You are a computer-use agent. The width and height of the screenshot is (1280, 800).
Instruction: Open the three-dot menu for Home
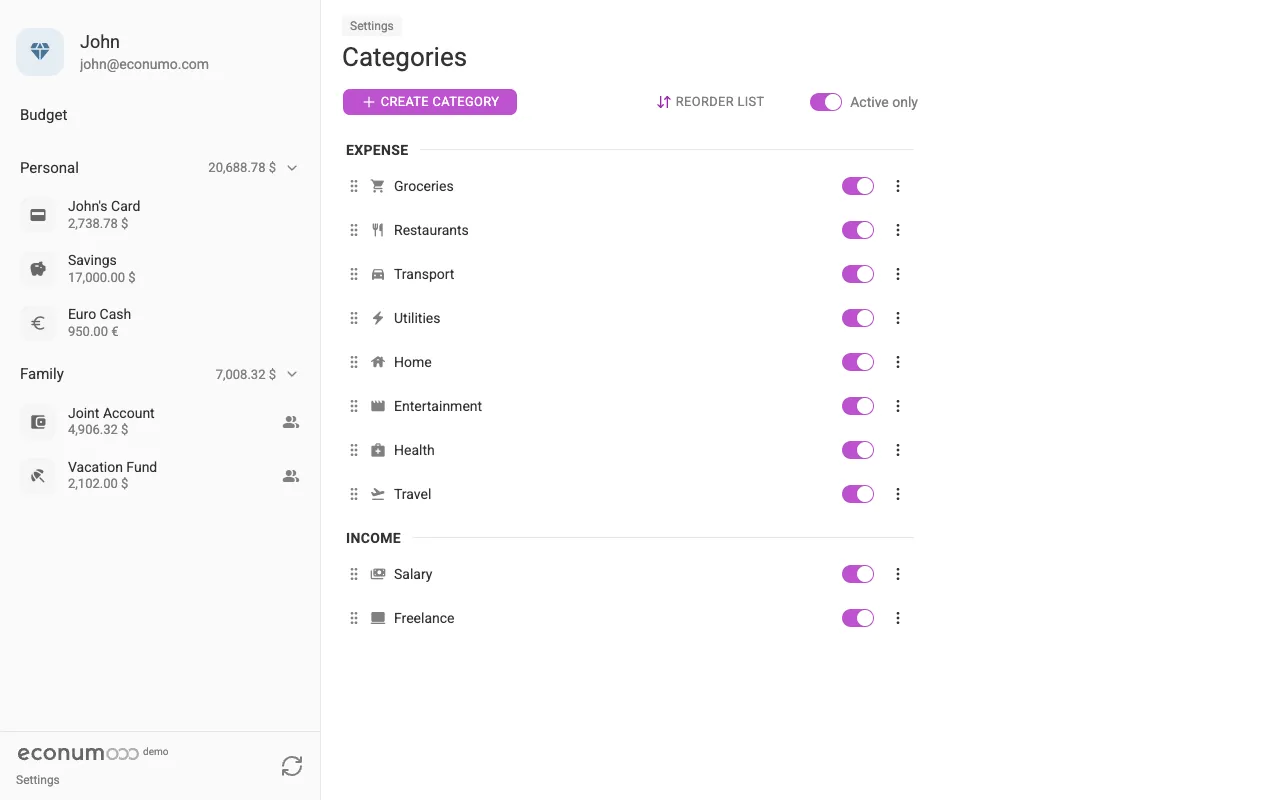tap(898, 362)
